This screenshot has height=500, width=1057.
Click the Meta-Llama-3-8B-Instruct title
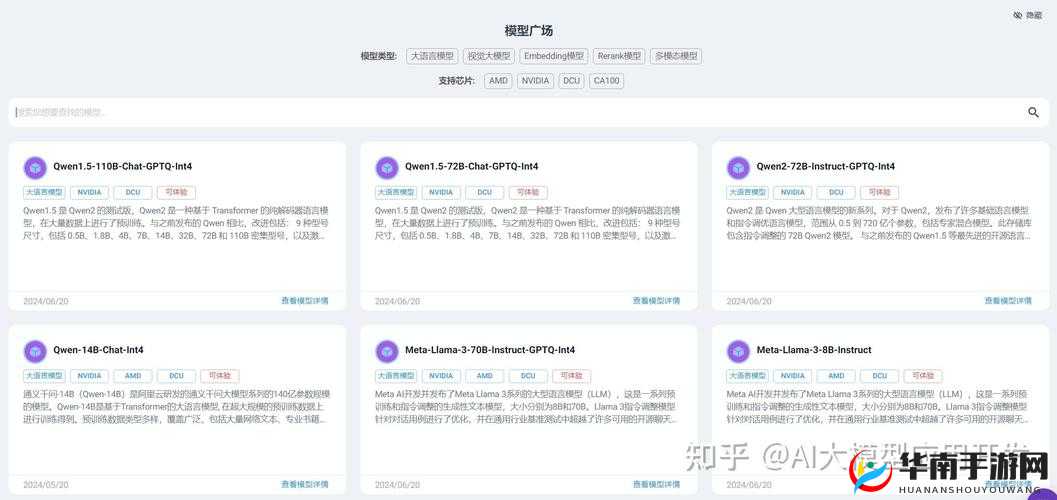tap(814, 350)
